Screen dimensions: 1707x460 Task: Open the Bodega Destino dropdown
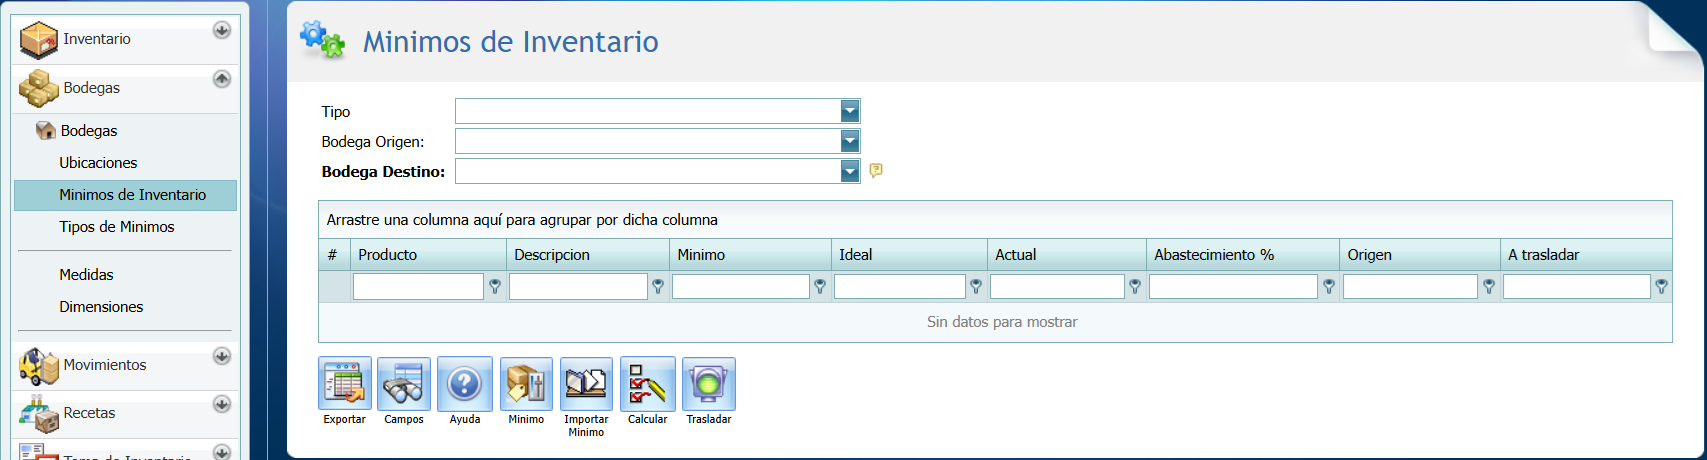850,171
